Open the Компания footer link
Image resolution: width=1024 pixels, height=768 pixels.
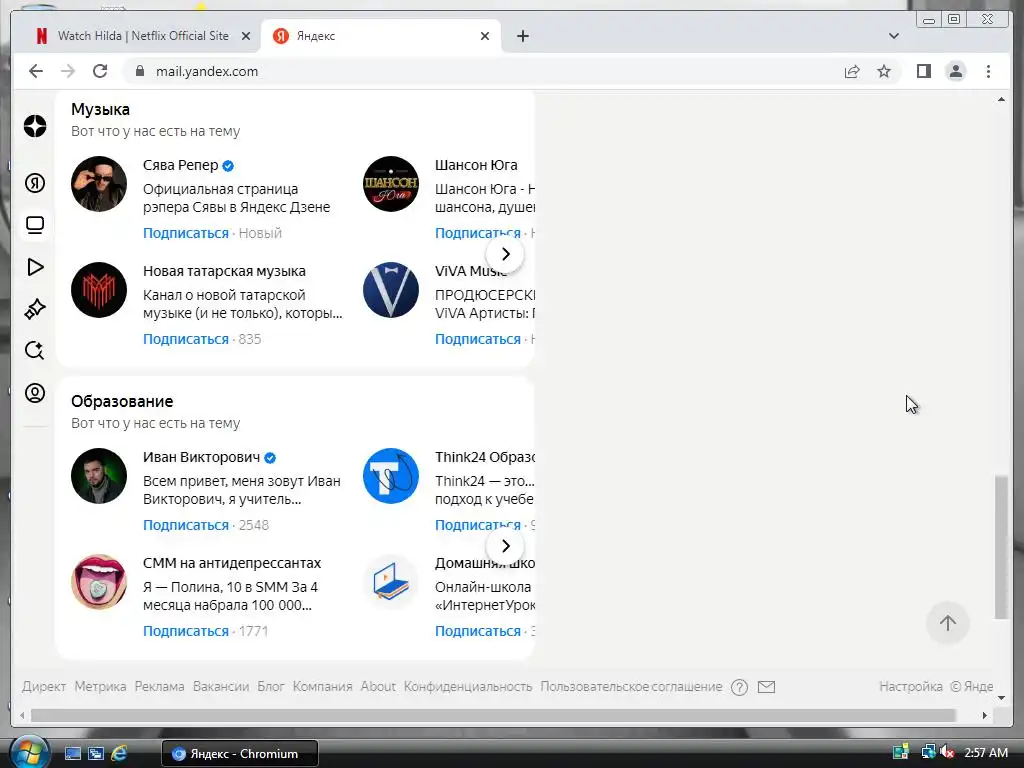pos(322,686)
